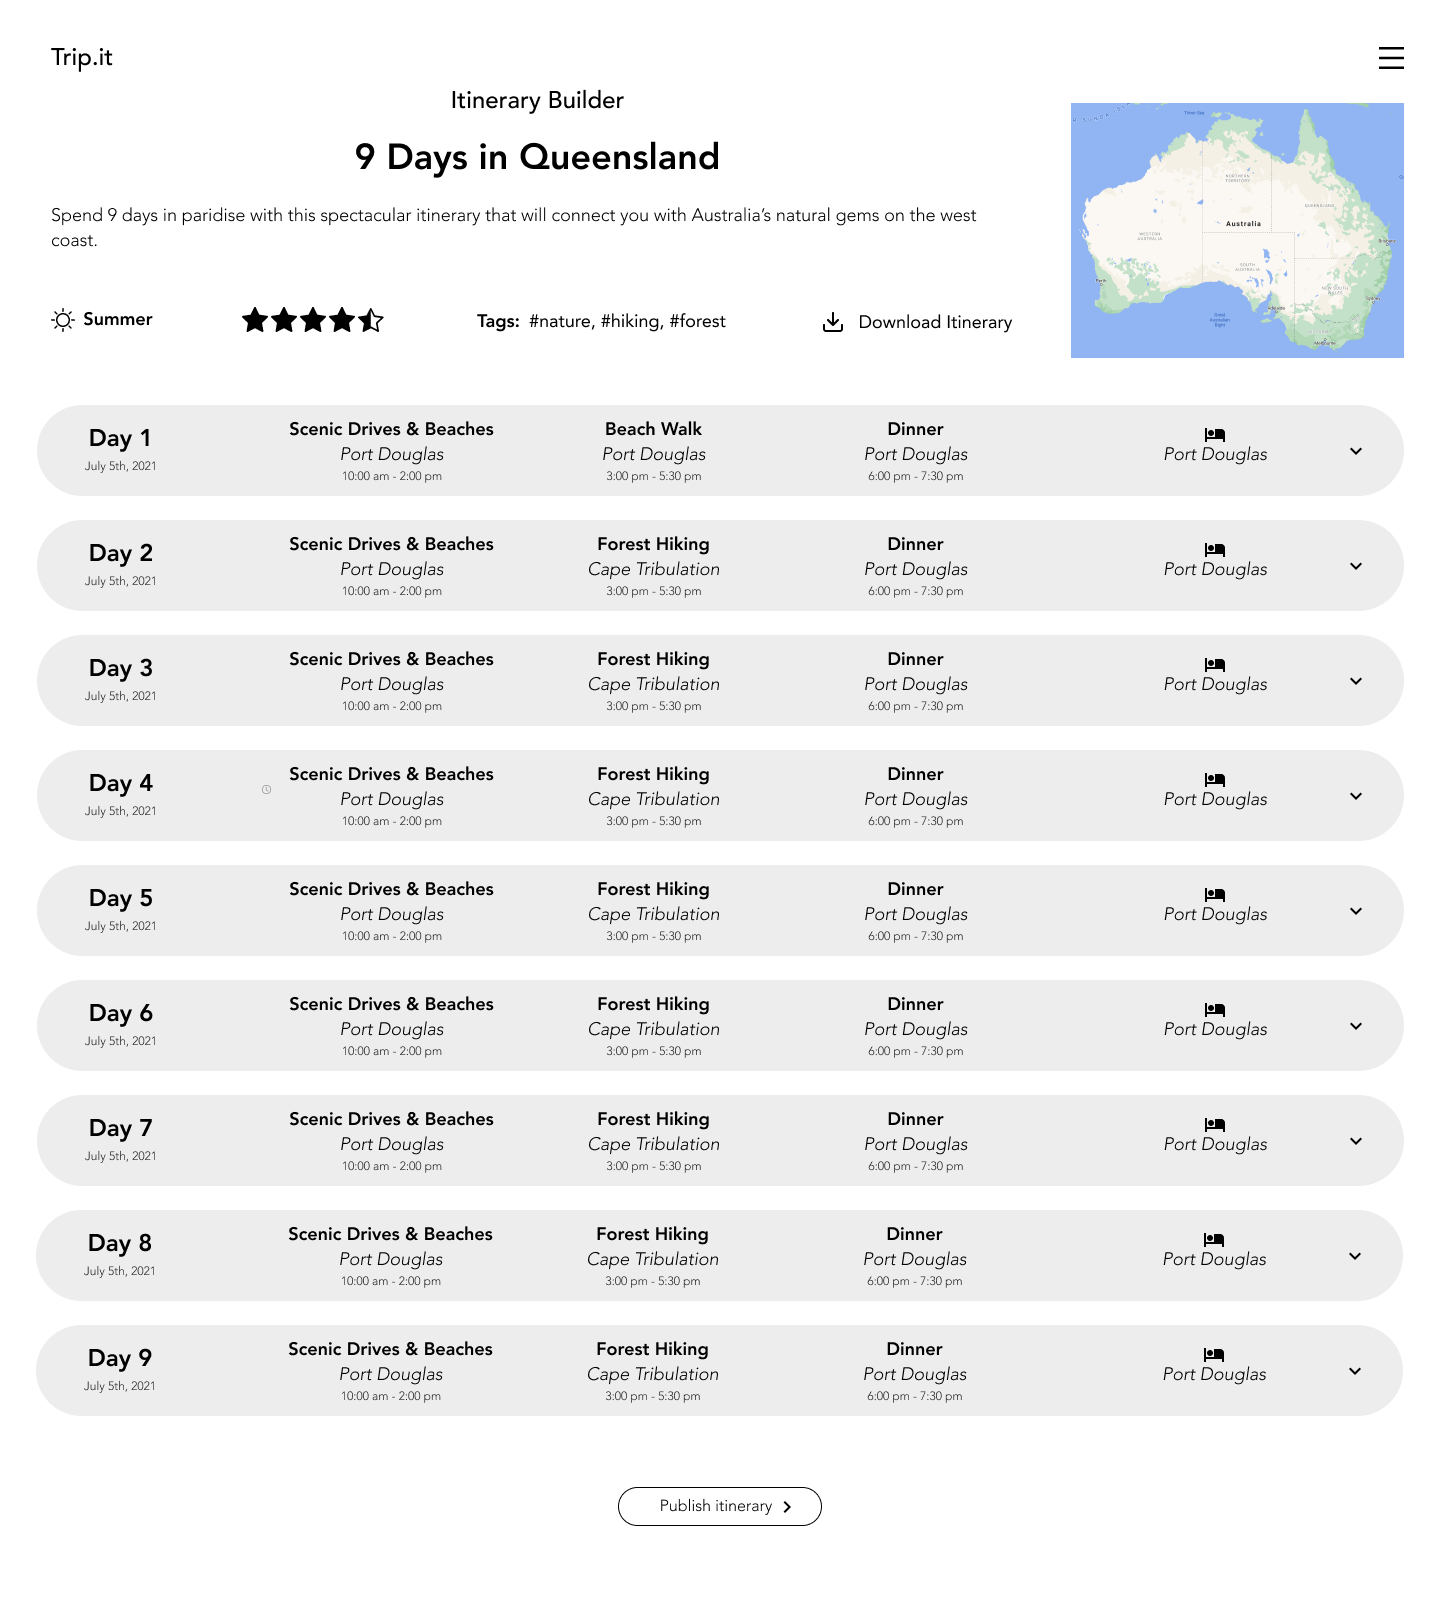Image resolution: width=1440 pixels, height=1600 pixels.
Task: Expand the Day 7 row chevron
Action: 1356,1141
